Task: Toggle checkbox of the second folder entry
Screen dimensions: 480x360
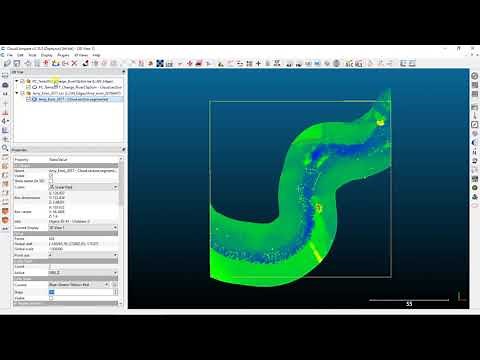Action: pos(22,93)
